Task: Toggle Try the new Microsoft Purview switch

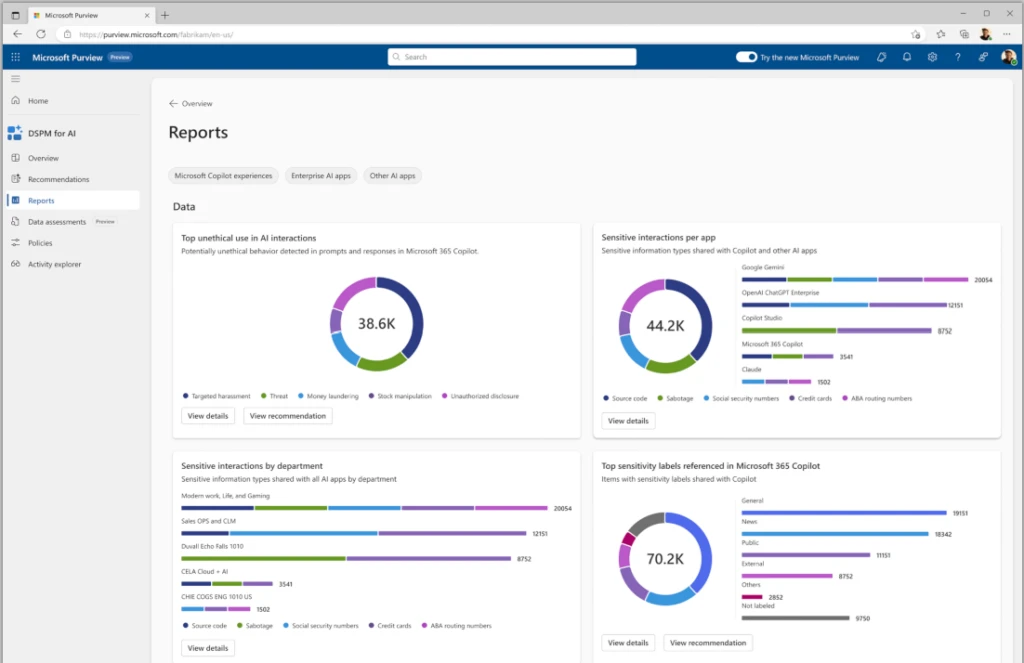Action: 745,57
